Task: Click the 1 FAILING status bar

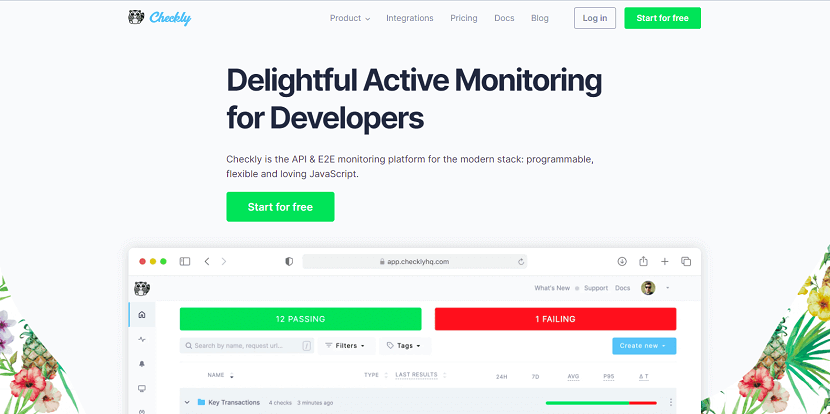Action: pyautogui.click(x=555, y=319)
